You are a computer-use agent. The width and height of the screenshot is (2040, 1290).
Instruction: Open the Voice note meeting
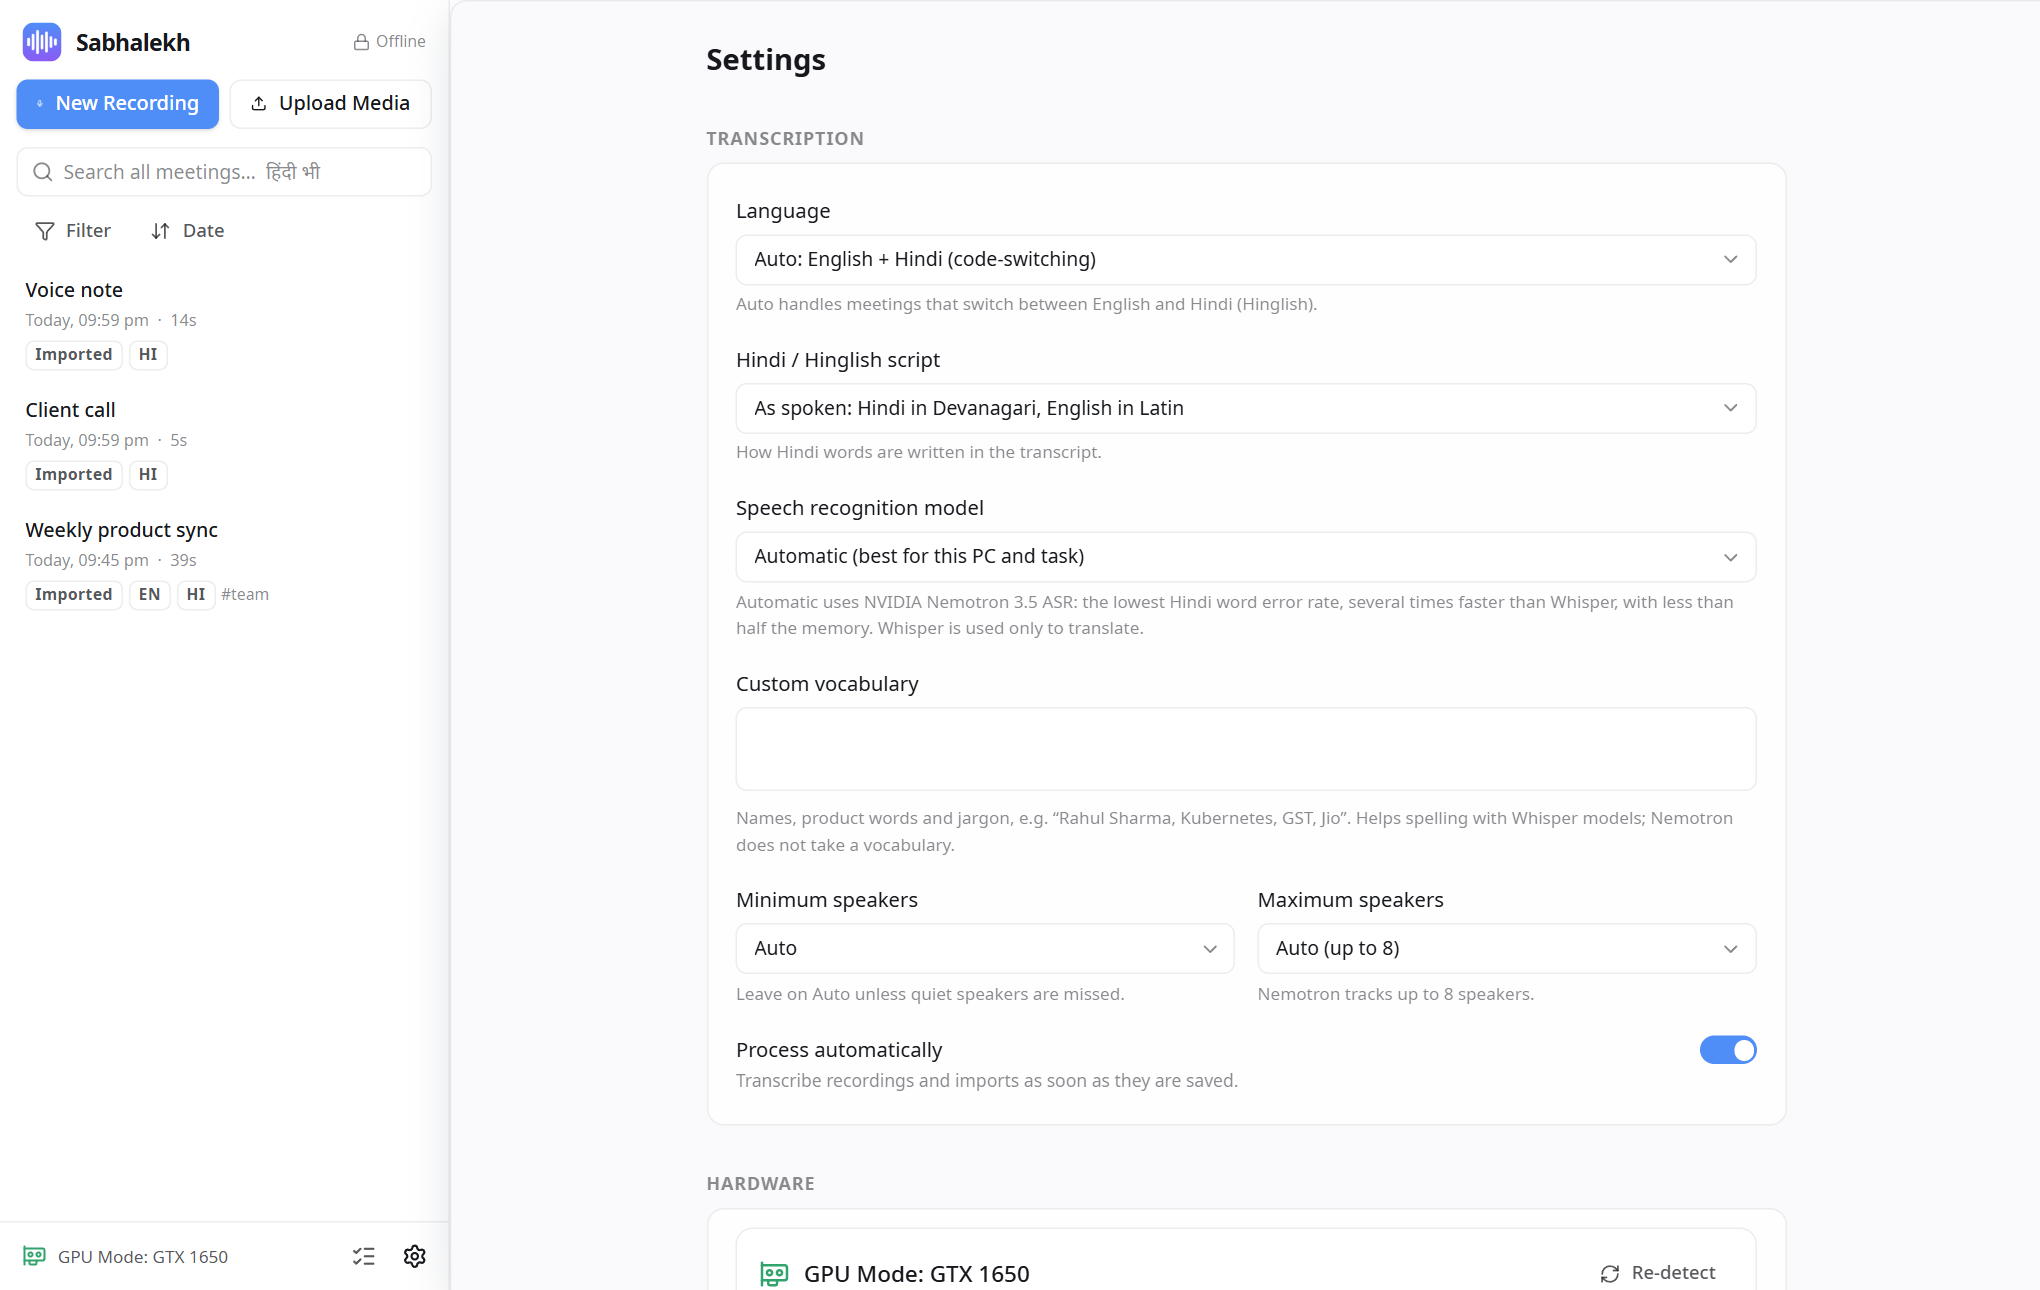(x=224, y=325)
